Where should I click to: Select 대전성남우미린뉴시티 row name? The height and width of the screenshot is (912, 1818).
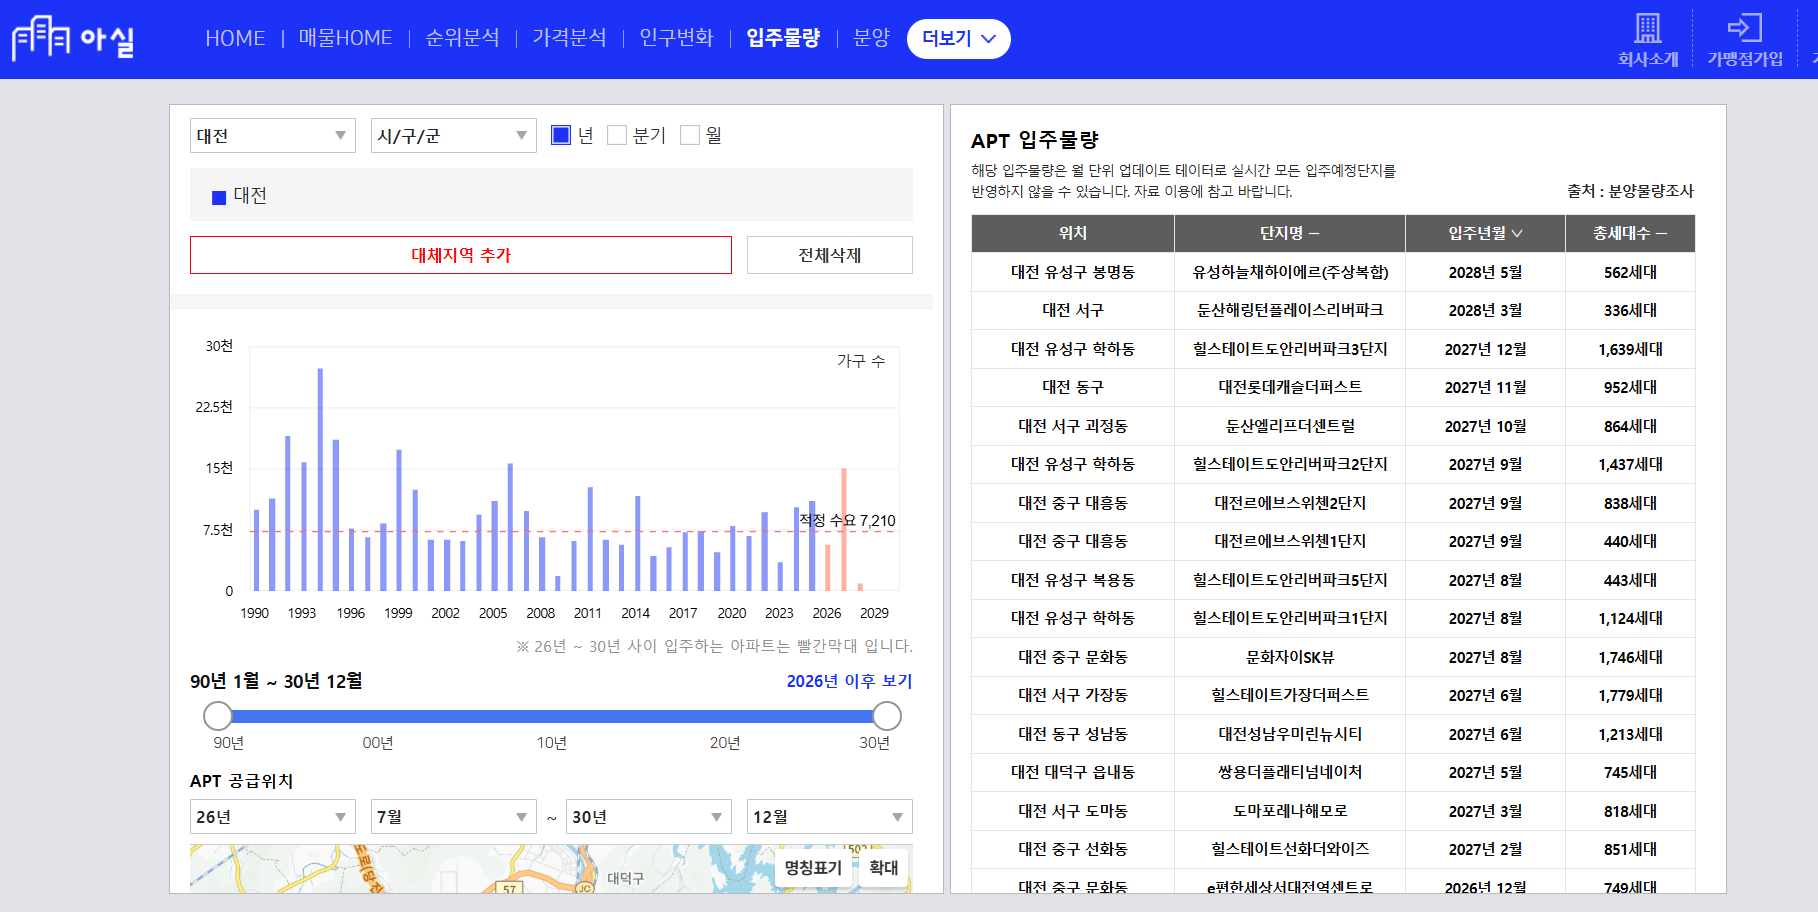(1290, 734)
